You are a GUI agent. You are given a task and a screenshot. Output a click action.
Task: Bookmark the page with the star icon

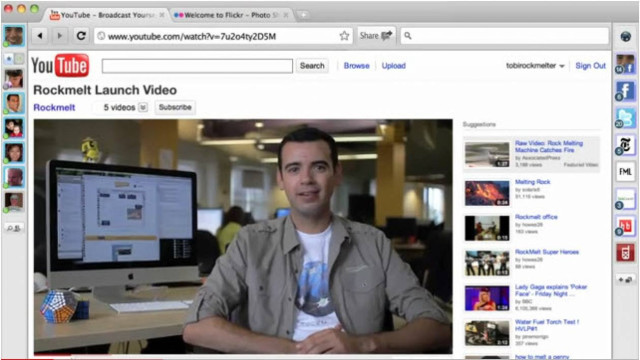[344, 36]
